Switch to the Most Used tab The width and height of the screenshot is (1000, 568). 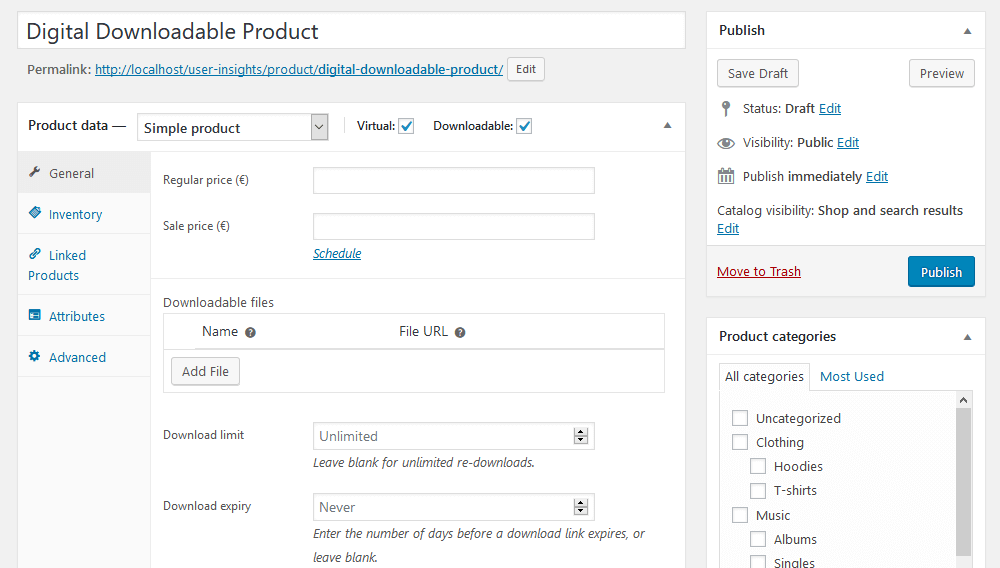[x=851, y=376]
